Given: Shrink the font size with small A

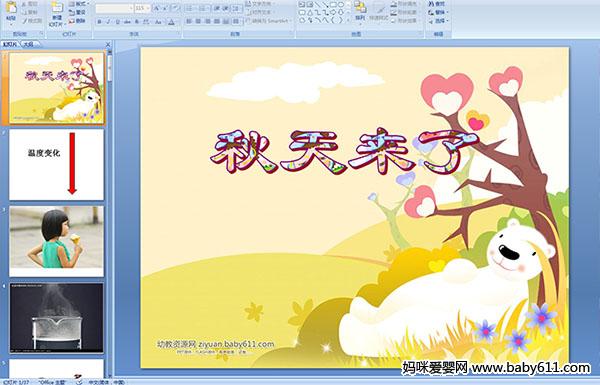Looking at the screenshot, I should click(x=165, y=8).
